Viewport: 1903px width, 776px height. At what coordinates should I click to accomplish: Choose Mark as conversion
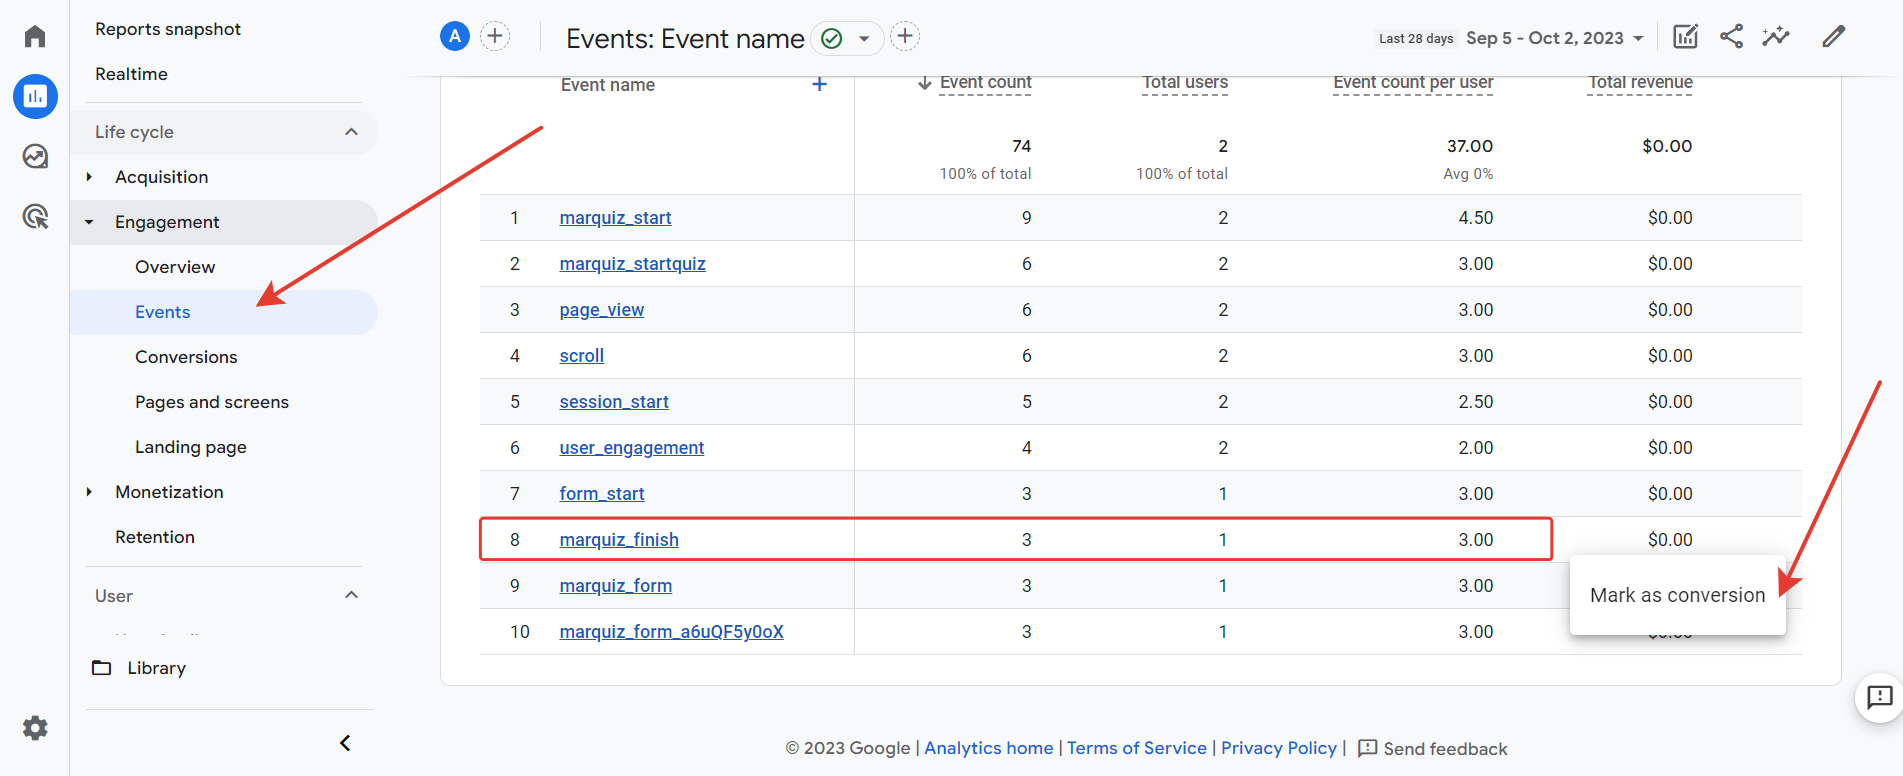(1677, 595)
